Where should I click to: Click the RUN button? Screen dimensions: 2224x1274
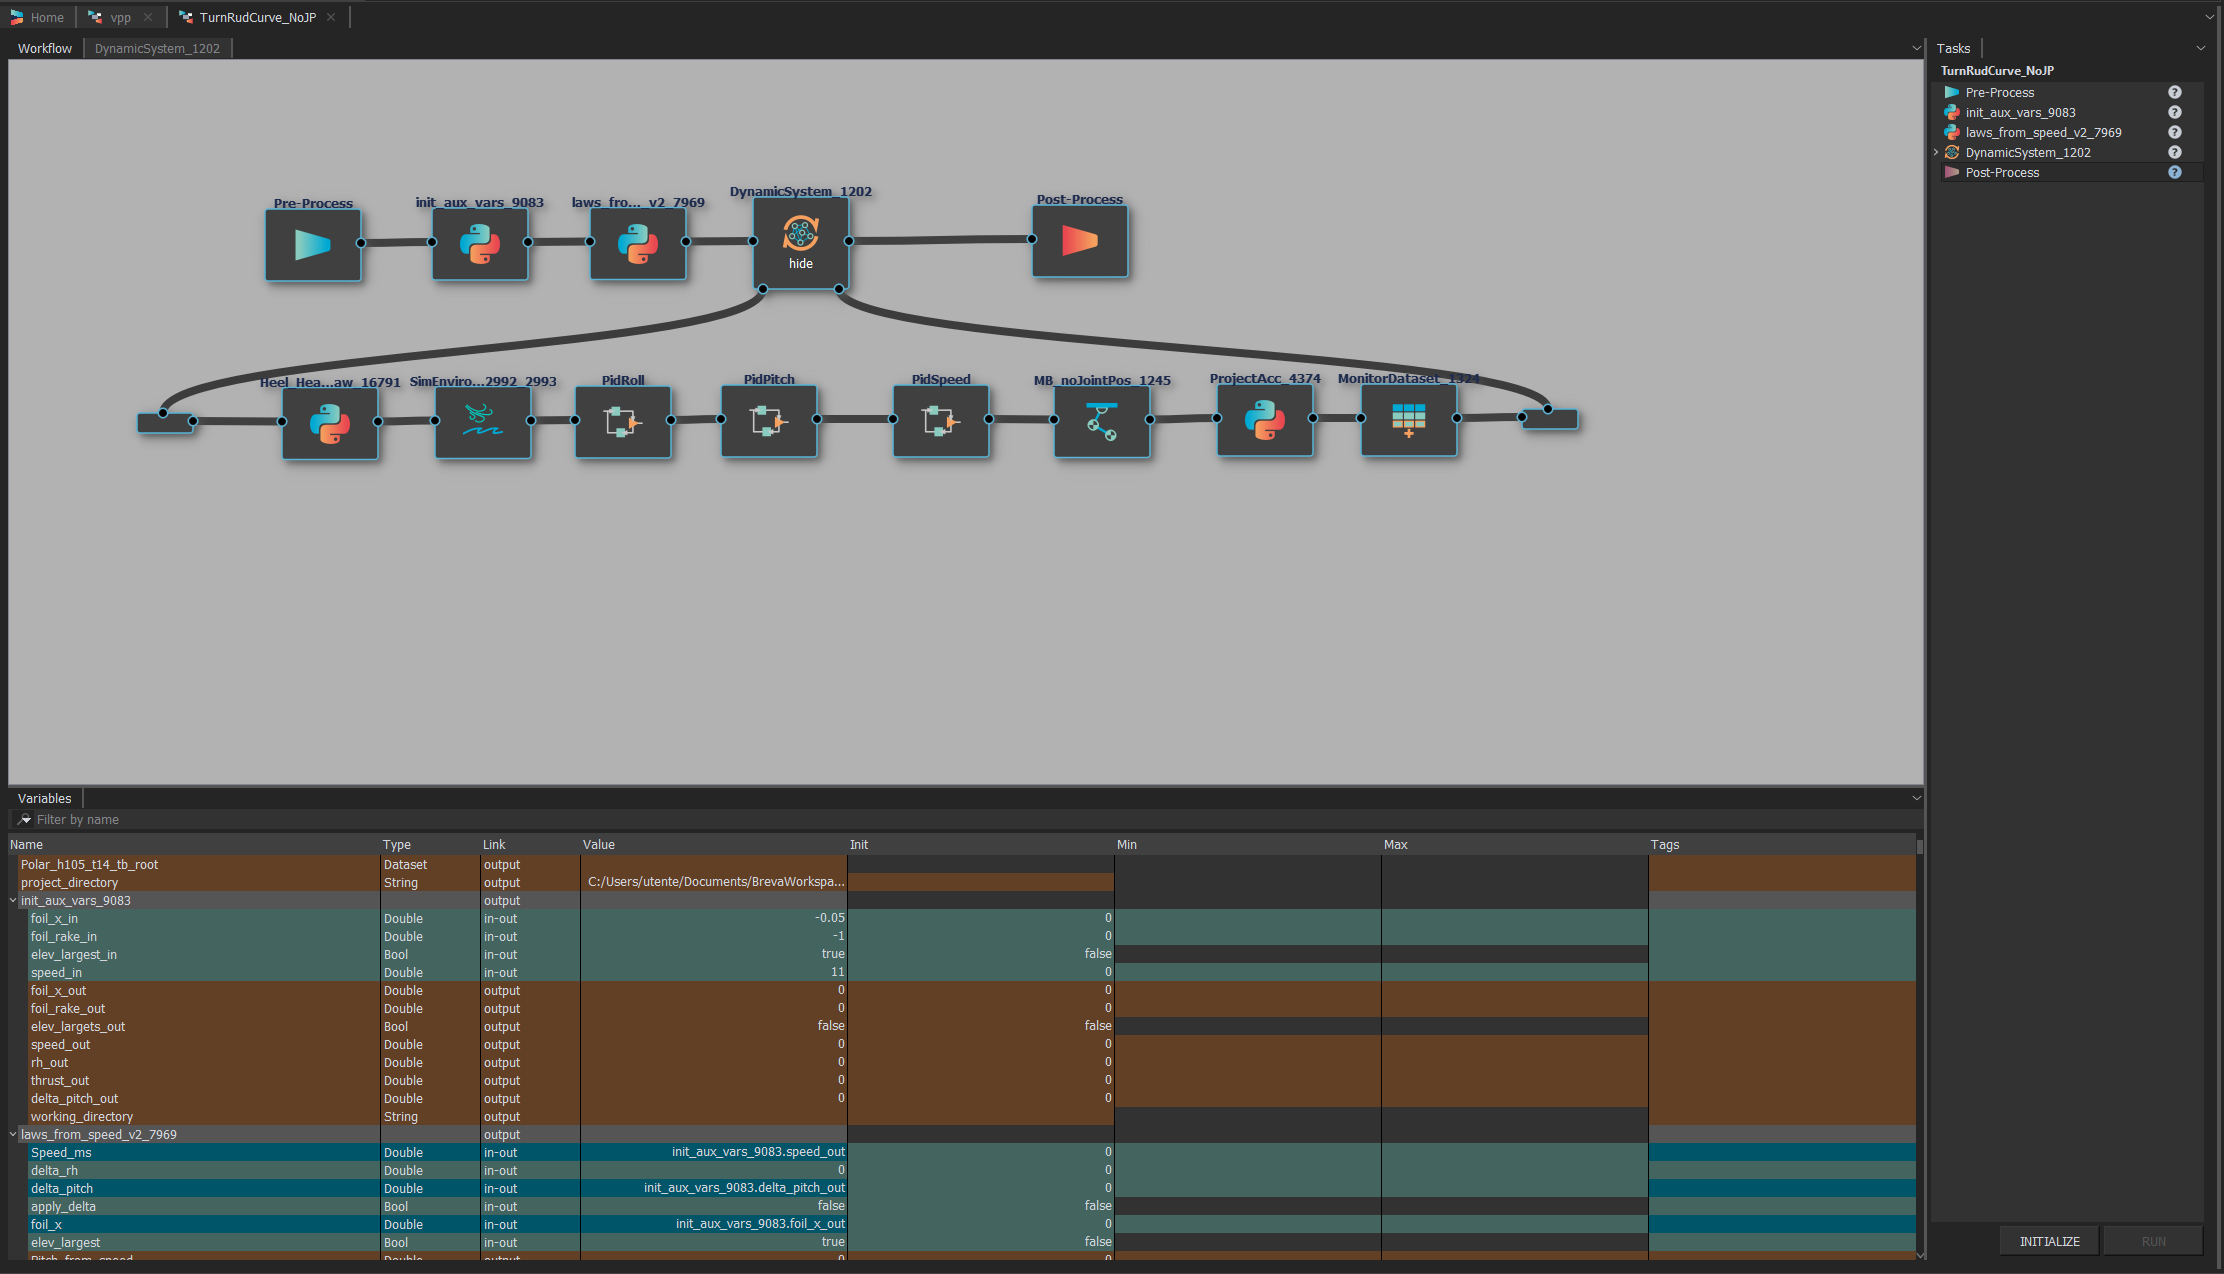pos(2153,1241)
